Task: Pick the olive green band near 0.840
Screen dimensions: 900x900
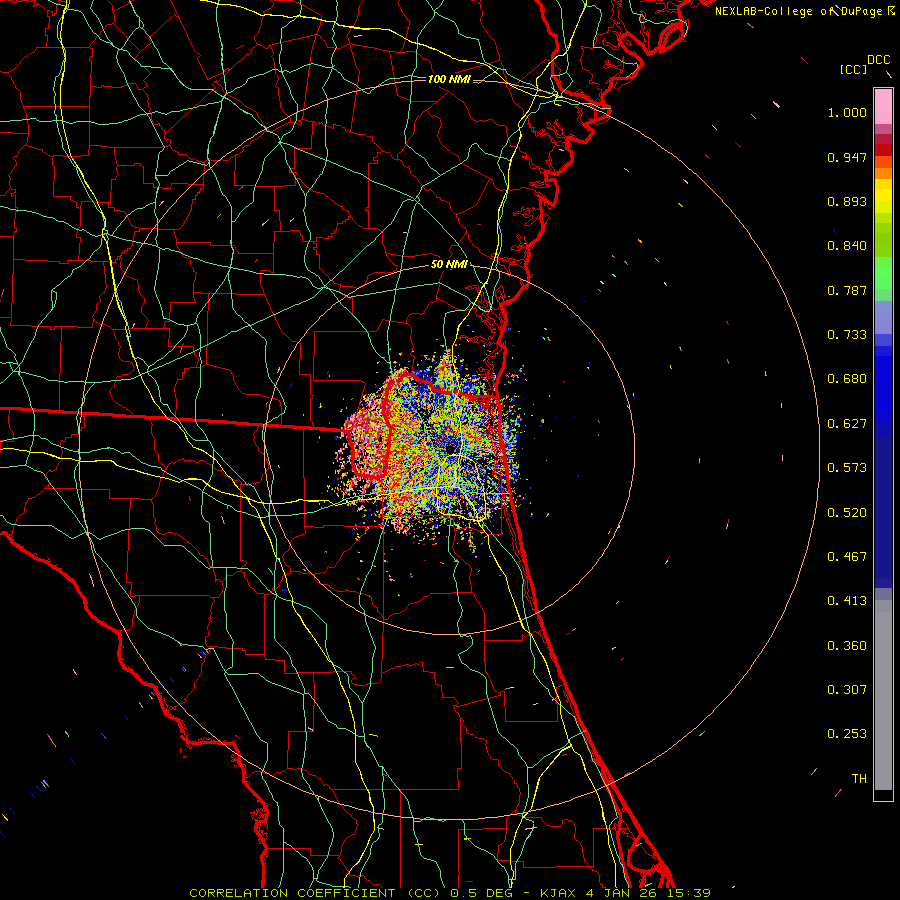Action: coord(883,240)
